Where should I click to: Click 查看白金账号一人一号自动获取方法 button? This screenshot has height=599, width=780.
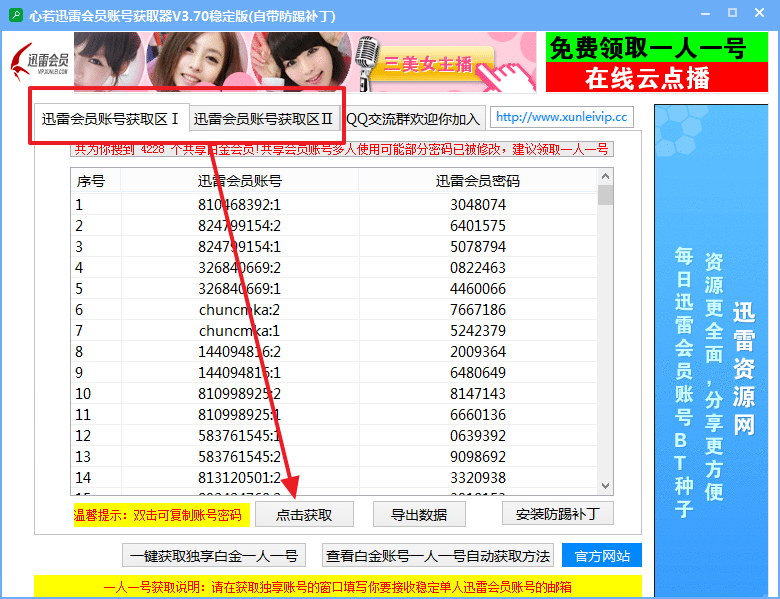click(438, 556)
